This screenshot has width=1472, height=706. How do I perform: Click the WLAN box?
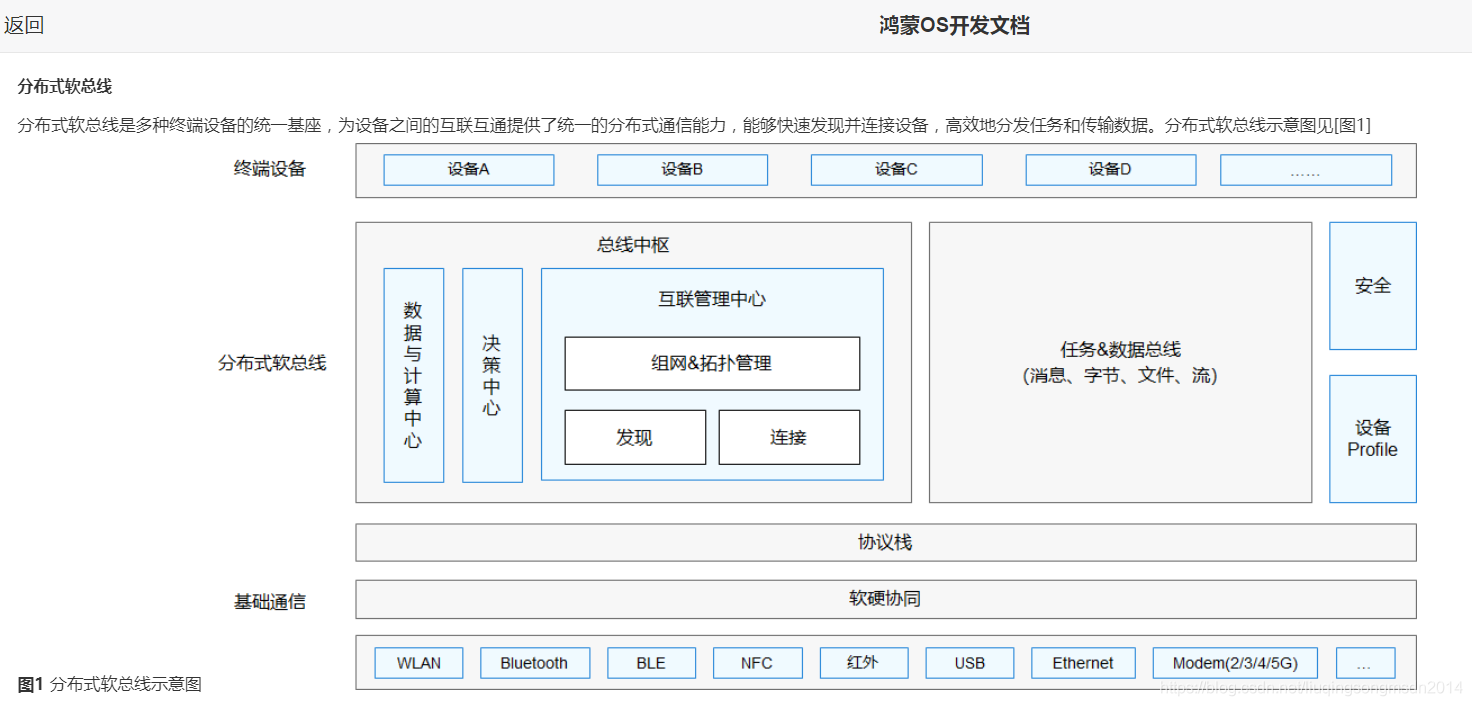(x=419, y=663)
